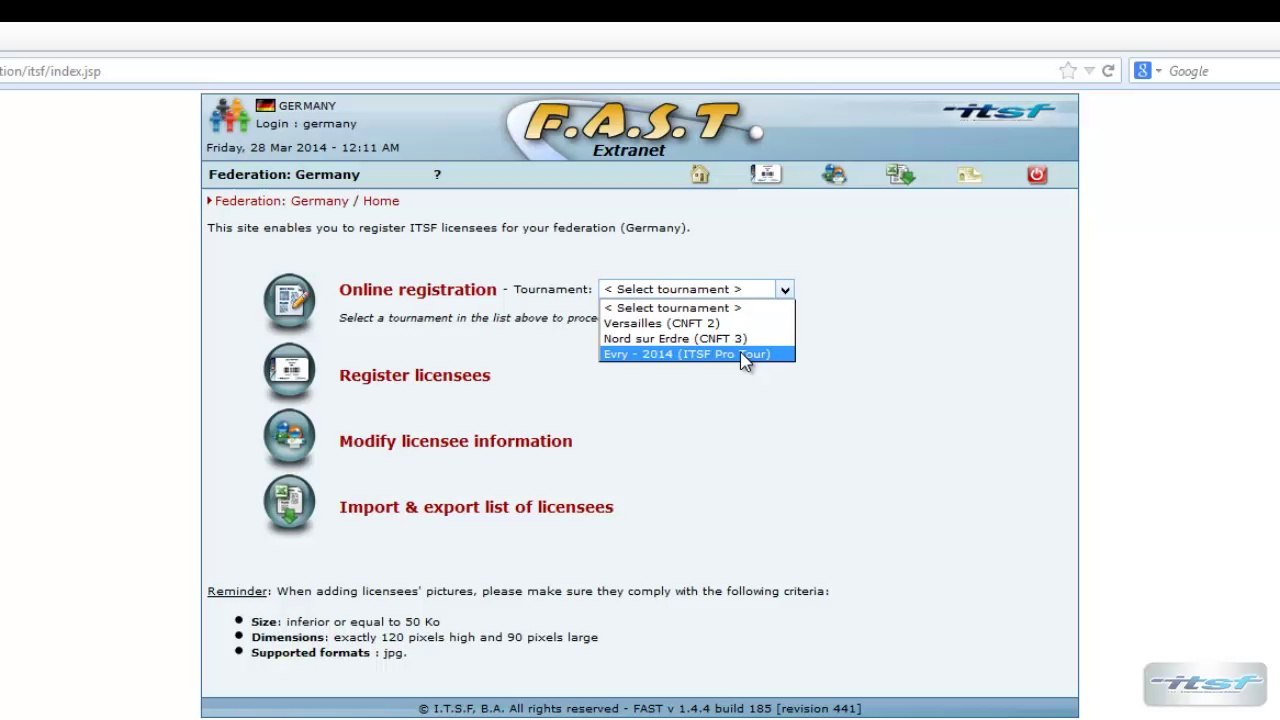The width and height of the screenshot is (1280, 720).
Task: Click the footer copyright version text
Action: pyautogui.click(x=640, y=709)
